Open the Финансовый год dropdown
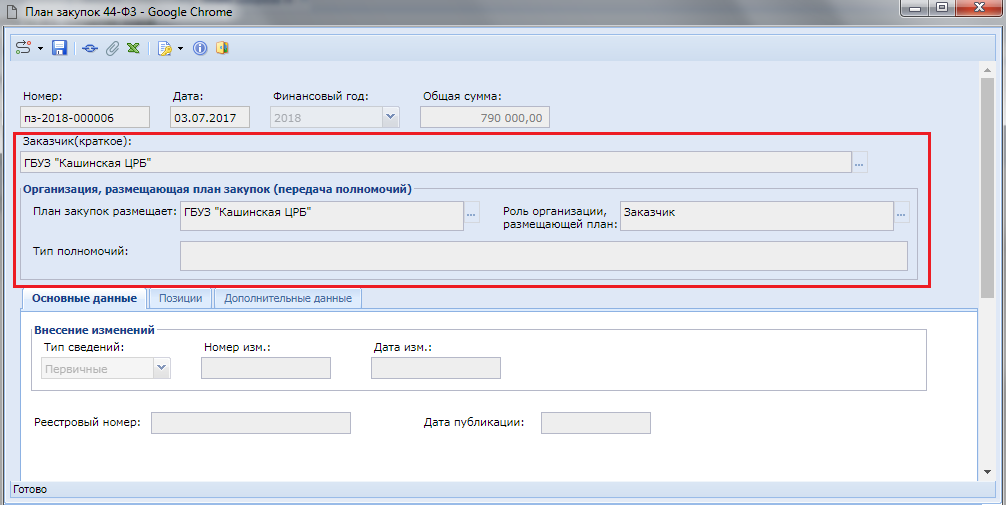1006x505 pixels. (390, 118)
